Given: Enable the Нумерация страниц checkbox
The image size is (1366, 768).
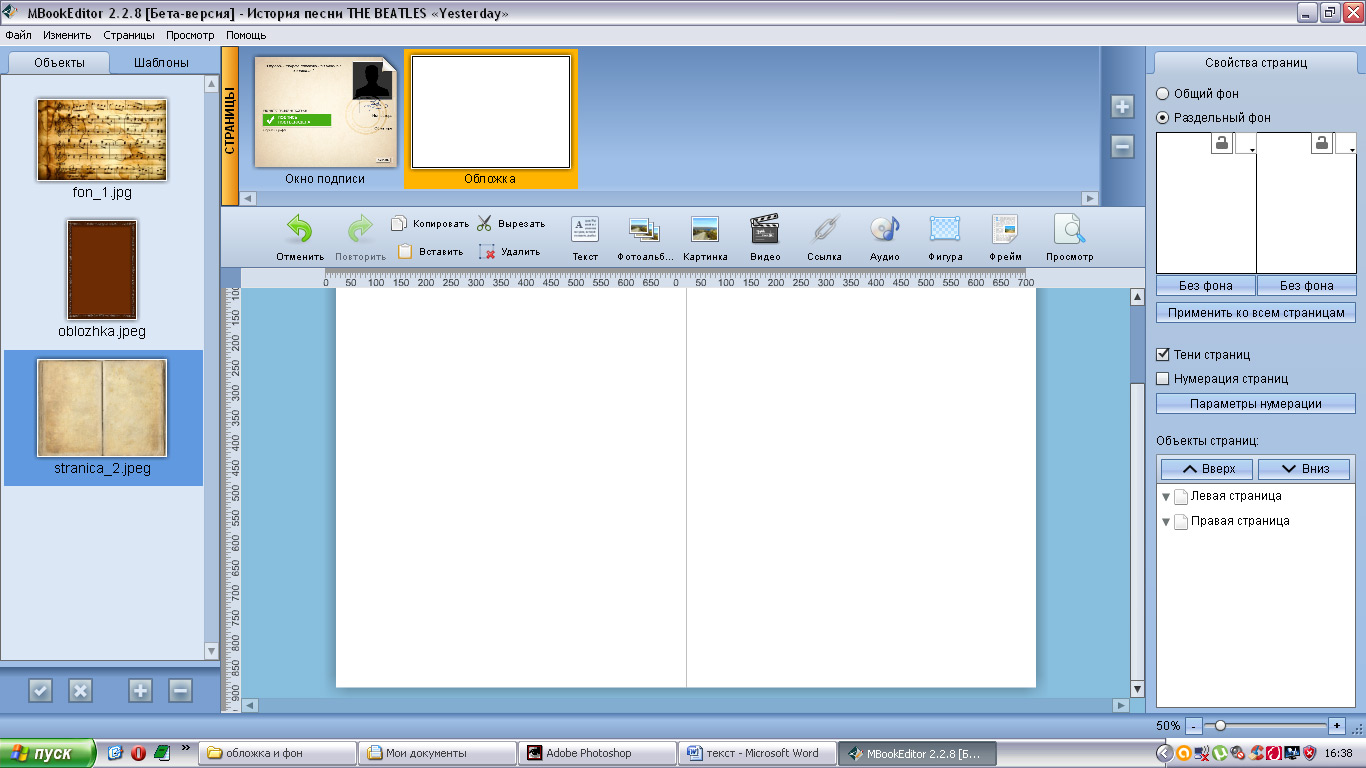Looking at the screenshot, I should (x=1163, y=379).
